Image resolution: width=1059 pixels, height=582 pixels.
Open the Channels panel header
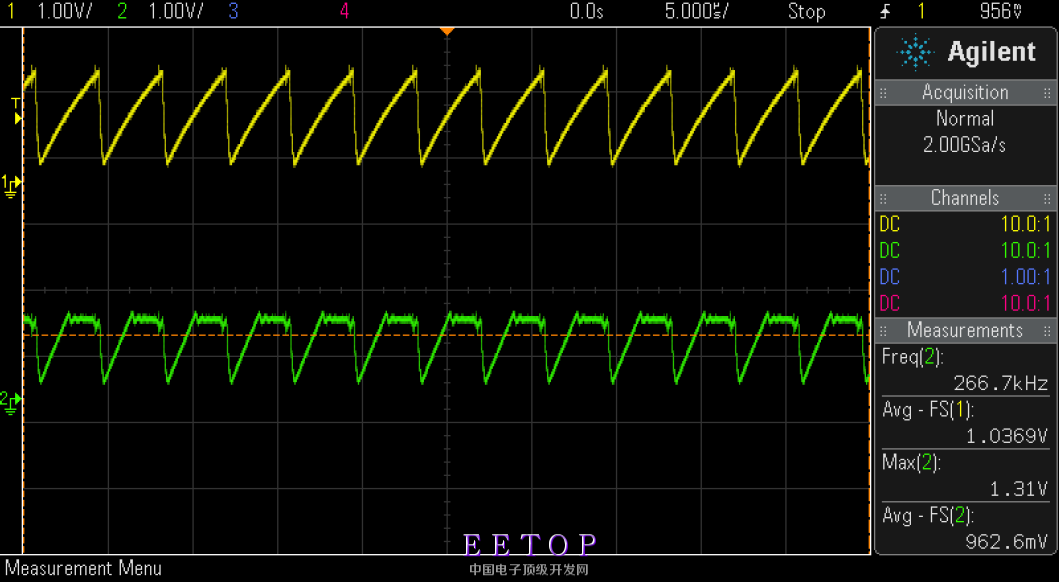click(x=965, y=198)
